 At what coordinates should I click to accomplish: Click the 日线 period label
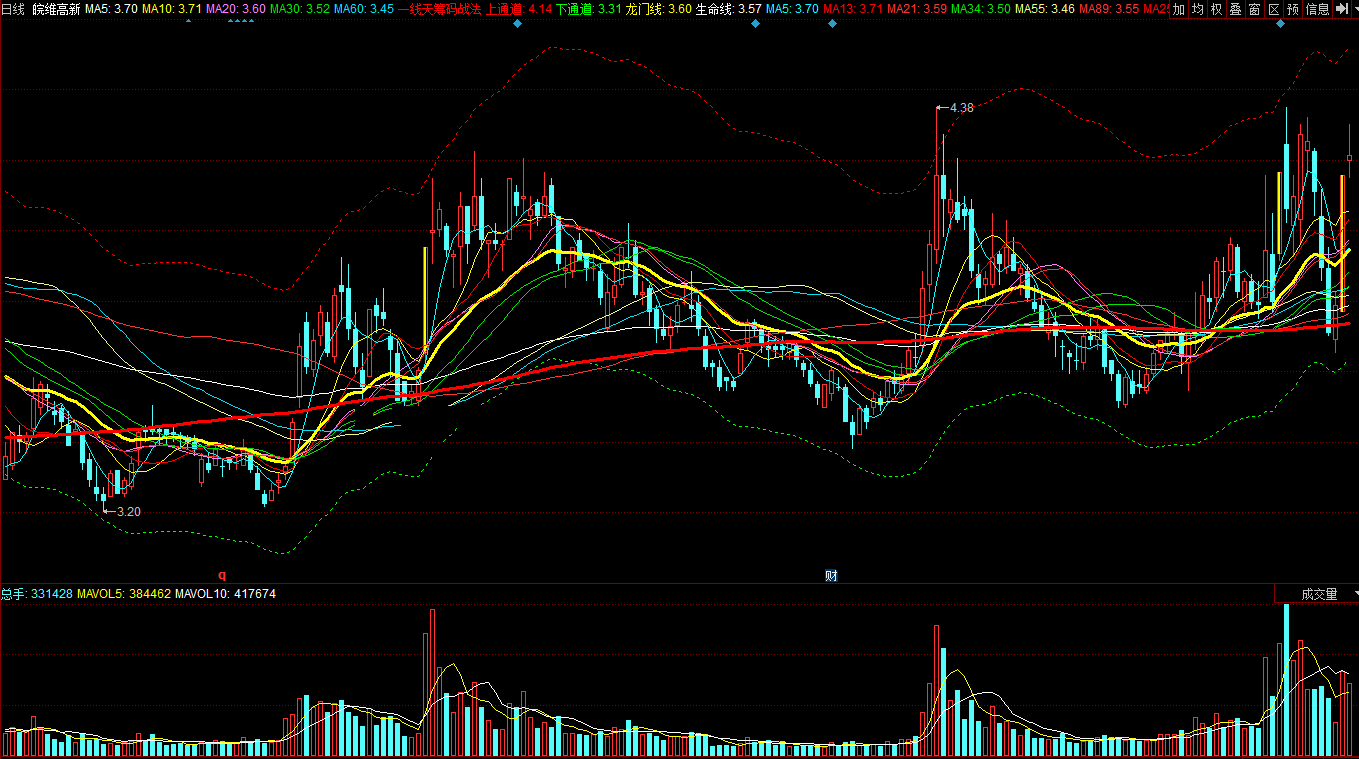(x=13, y=9)
